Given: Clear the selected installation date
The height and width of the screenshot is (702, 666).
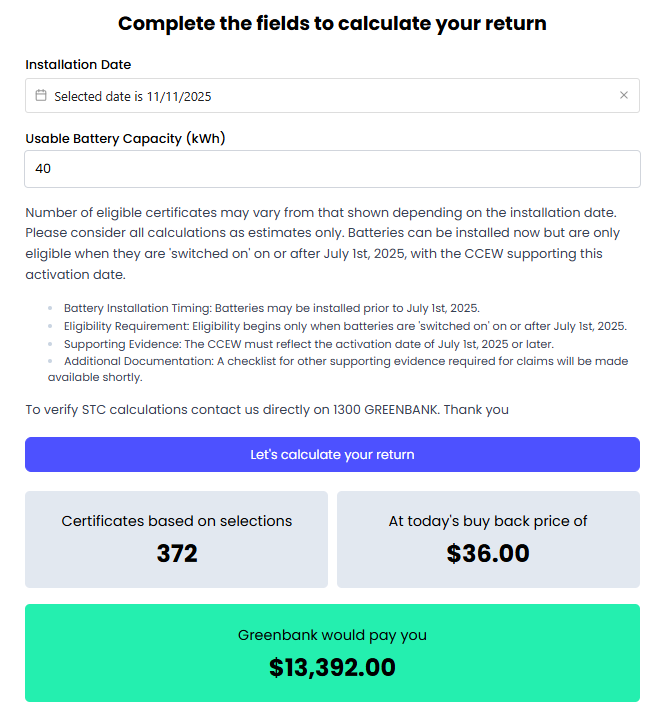Looking at the screenshot, I should (624, 96).
